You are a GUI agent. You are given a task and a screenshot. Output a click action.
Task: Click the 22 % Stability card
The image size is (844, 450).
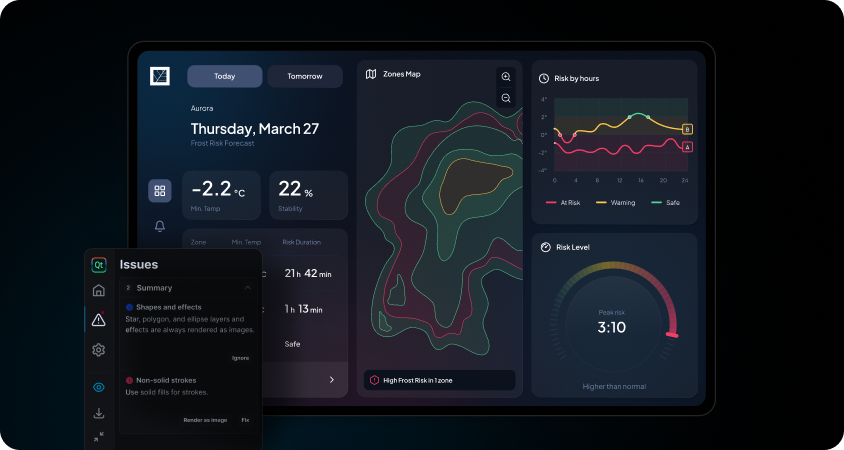click(308, 195)
